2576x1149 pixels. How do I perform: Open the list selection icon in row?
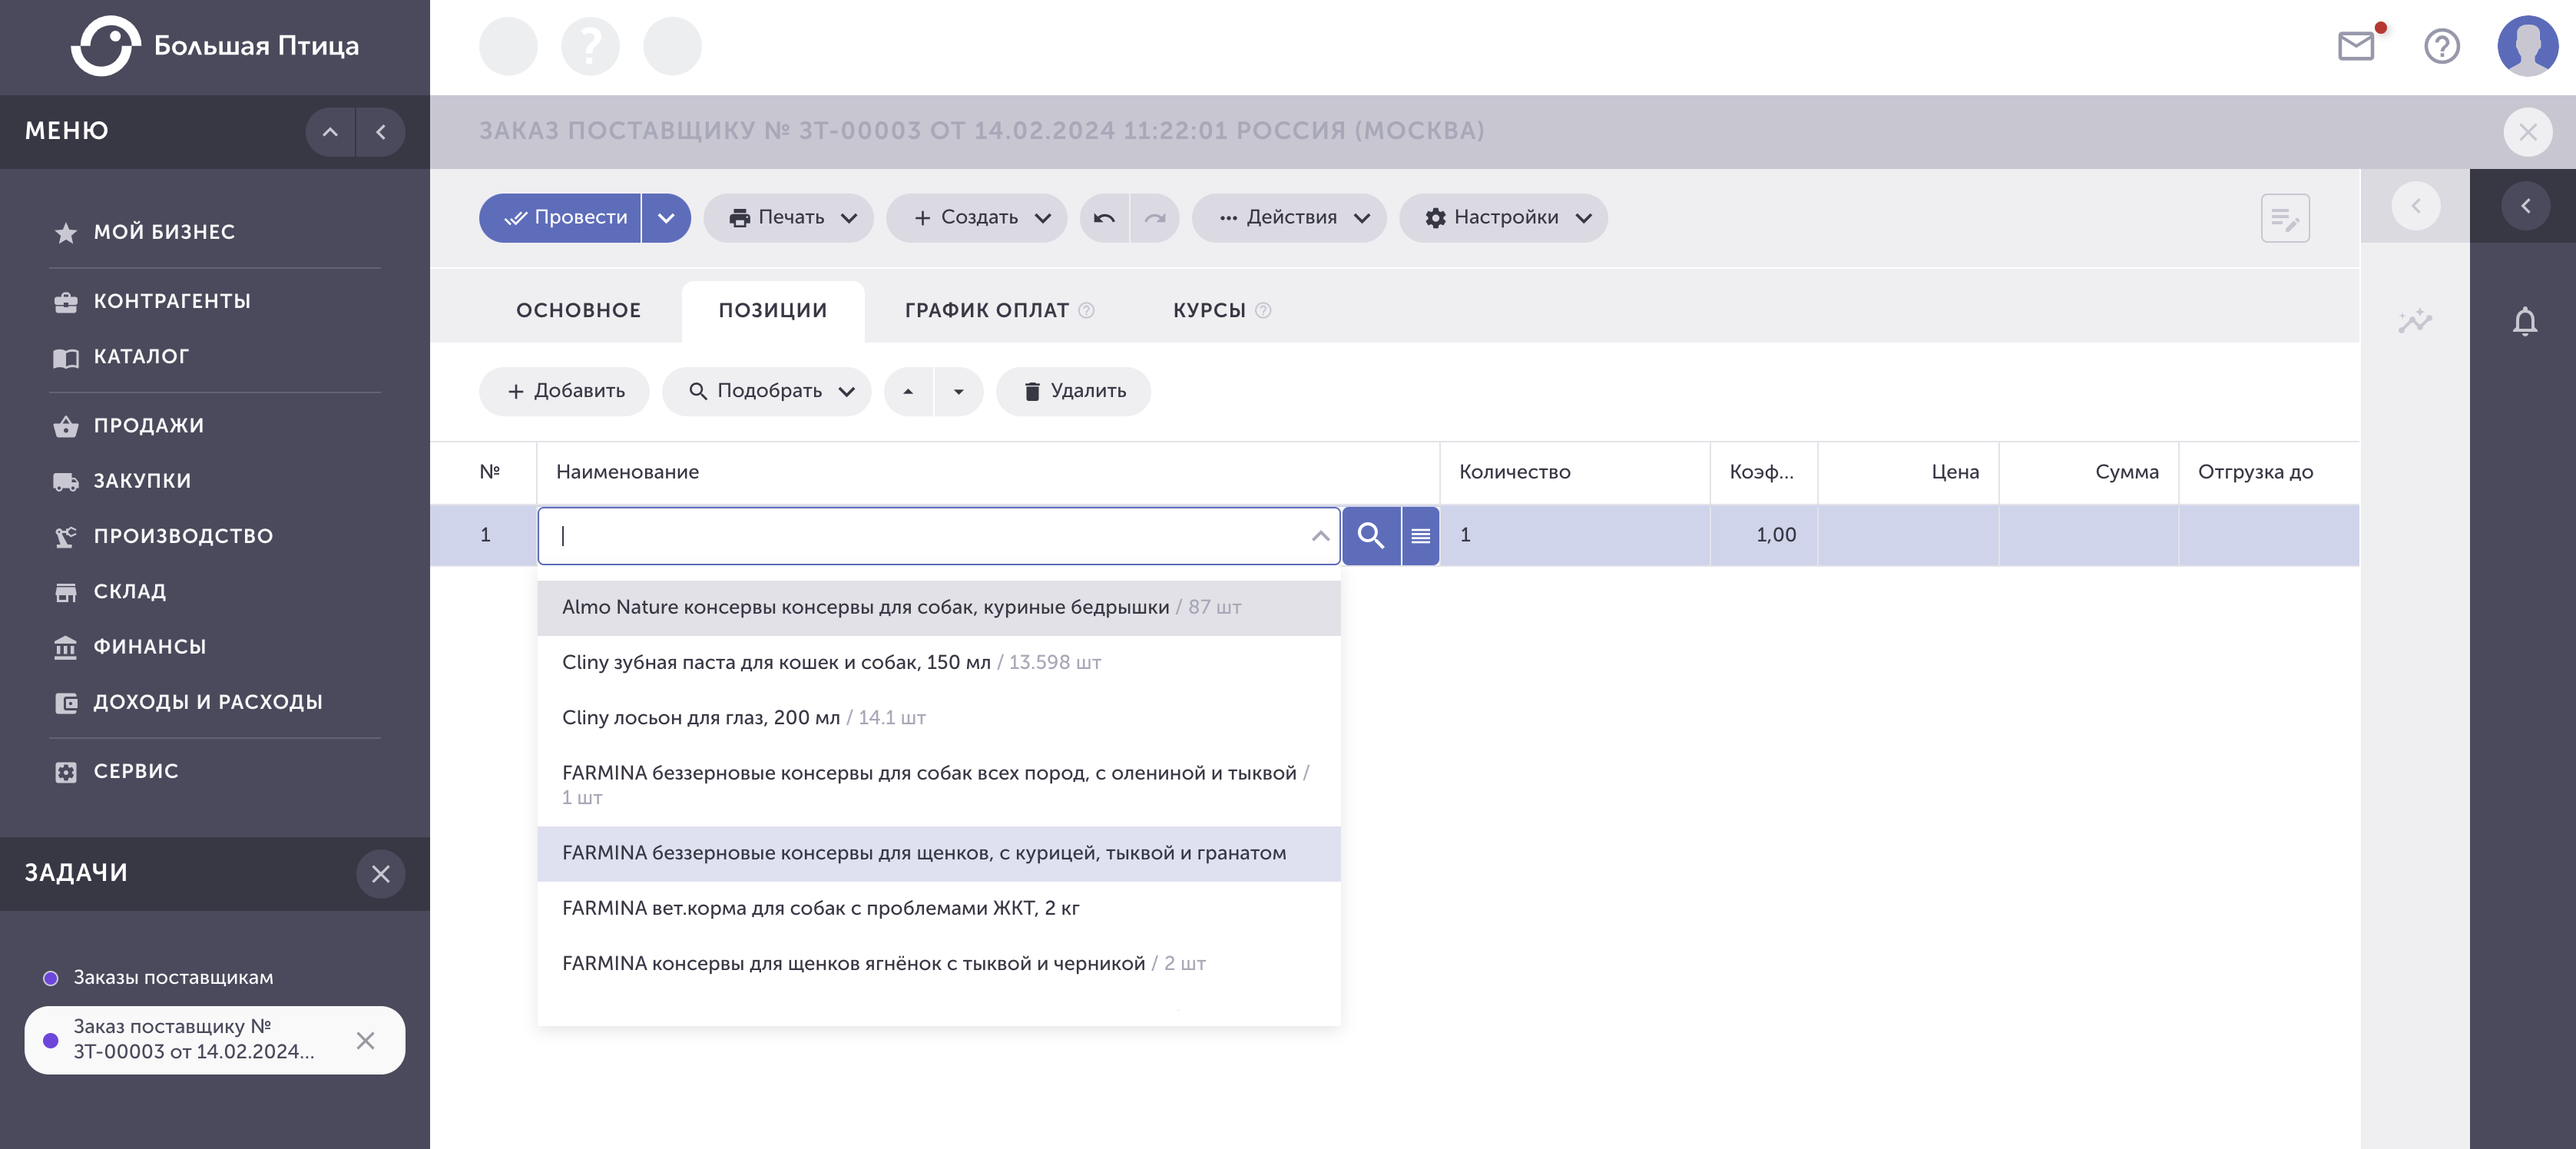pyautogui.click(x=1421, y=536)
